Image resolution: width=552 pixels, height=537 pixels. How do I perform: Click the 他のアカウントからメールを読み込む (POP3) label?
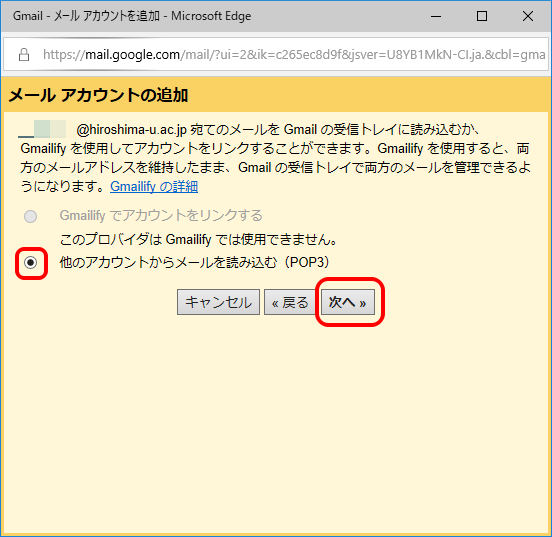194,262
